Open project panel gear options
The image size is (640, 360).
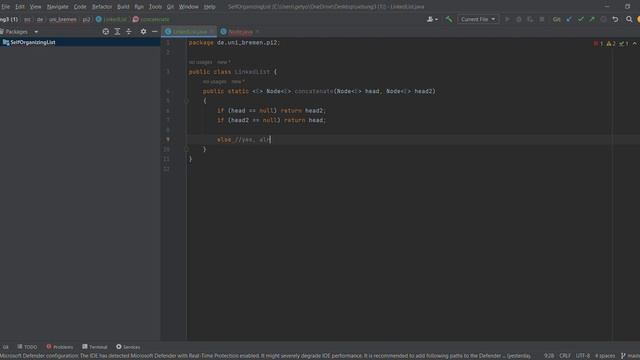(143, 31)
